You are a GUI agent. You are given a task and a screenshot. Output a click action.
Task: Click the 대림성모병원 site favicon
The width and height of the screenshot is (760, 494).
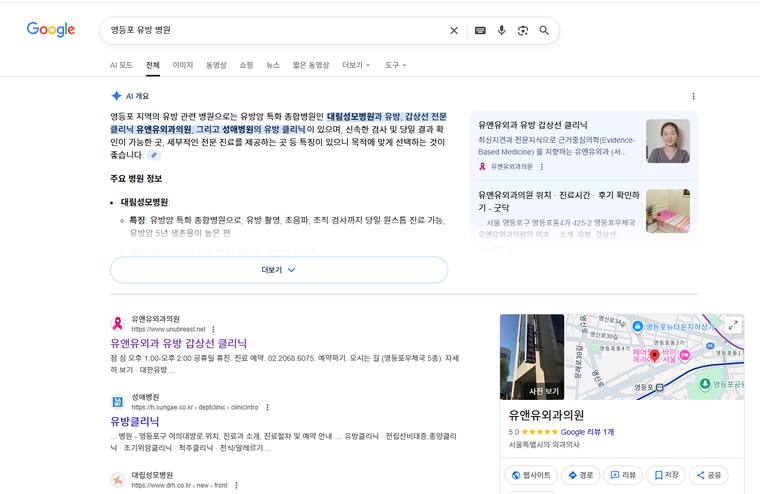point(117,479)
